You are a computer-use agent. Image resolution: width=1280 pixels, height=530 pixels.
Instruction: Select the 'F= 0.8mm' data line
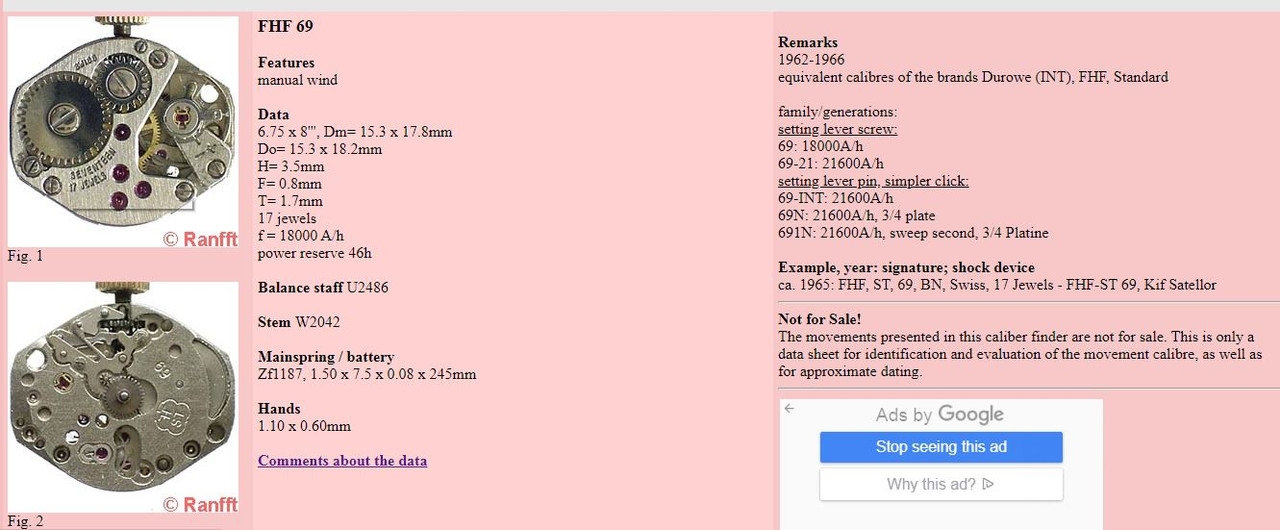[290, 184]
